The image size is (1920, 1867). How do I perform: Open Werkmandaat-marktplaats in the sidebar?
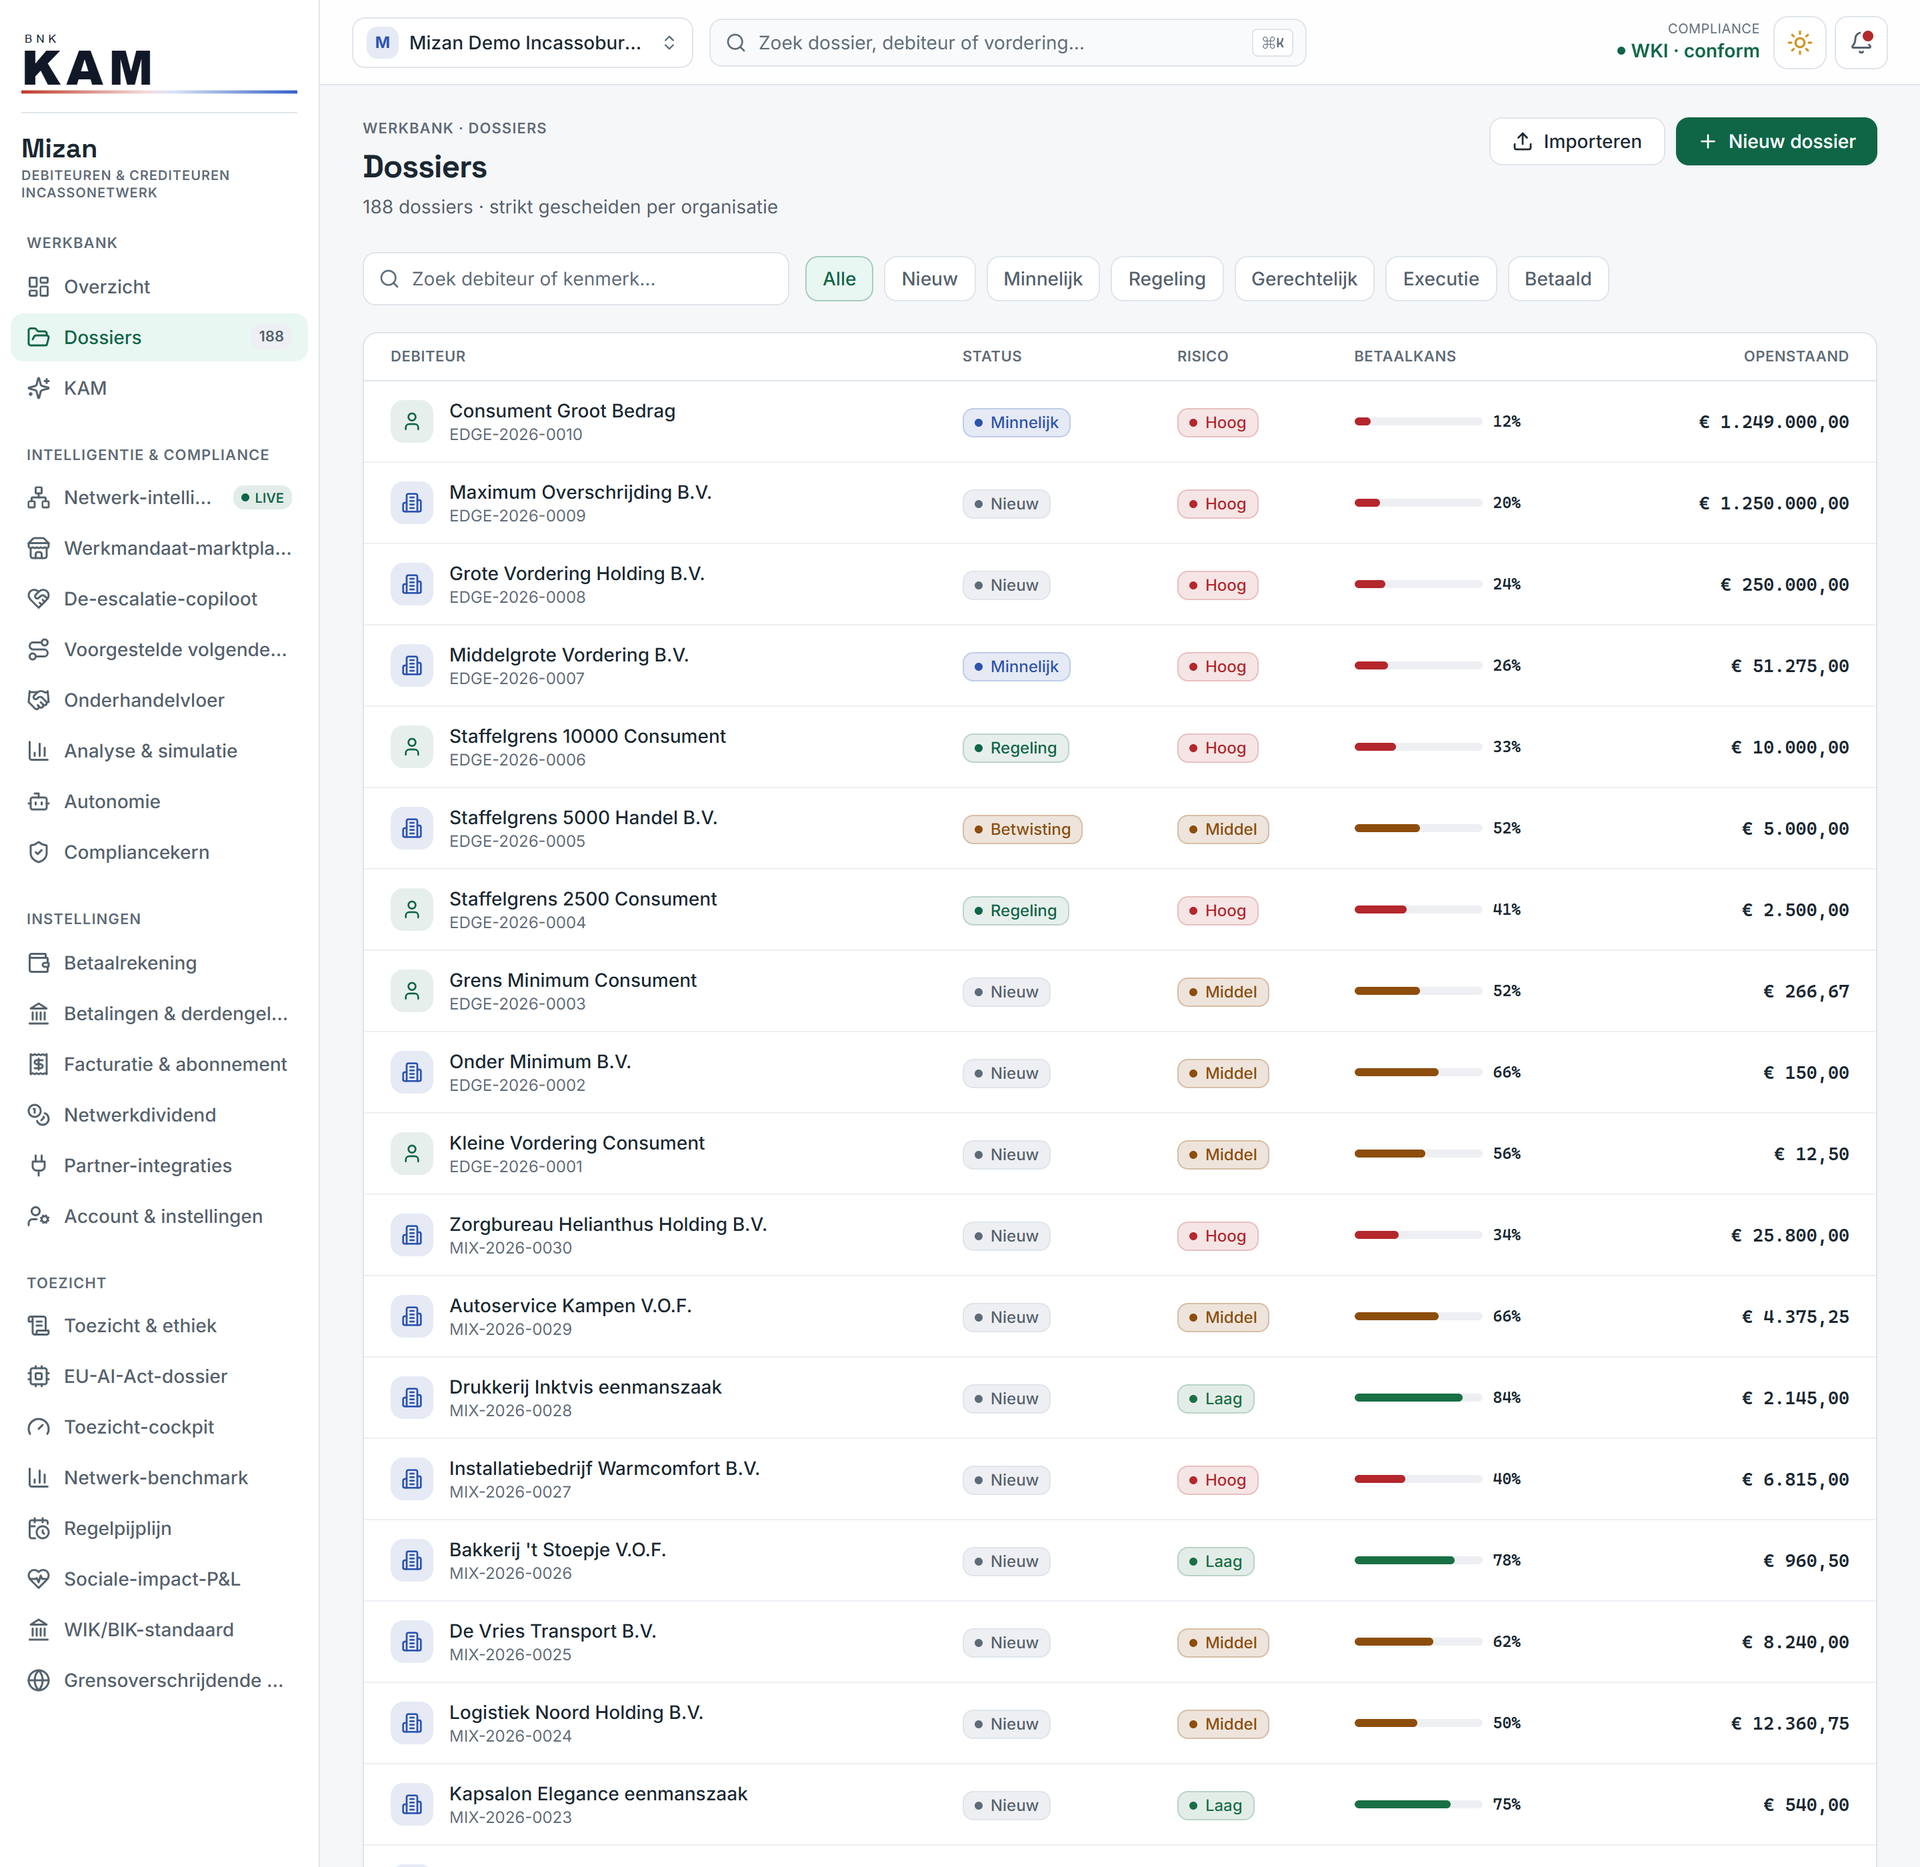coord(159,548)
